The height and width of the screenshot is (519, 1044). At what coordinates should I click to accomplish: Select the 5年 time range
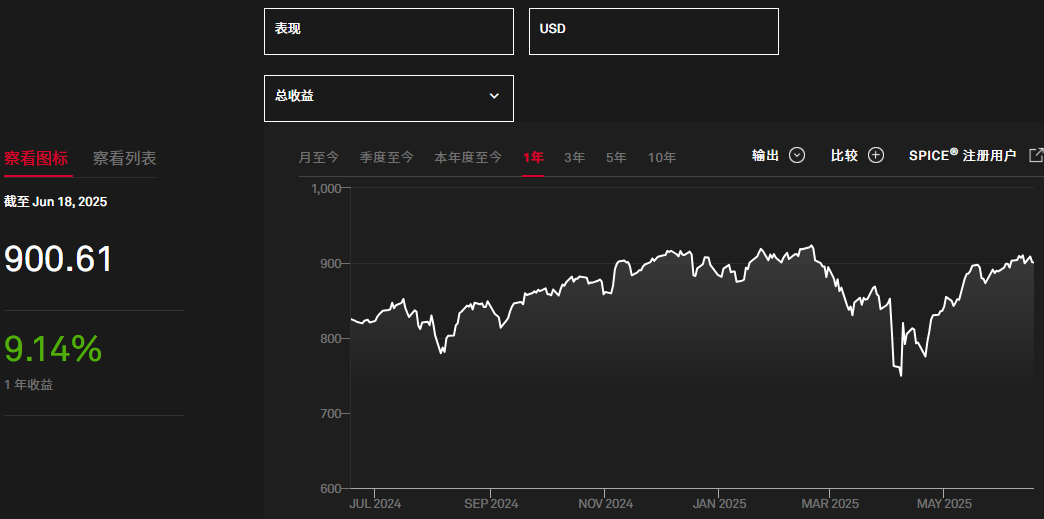point(617,158)
